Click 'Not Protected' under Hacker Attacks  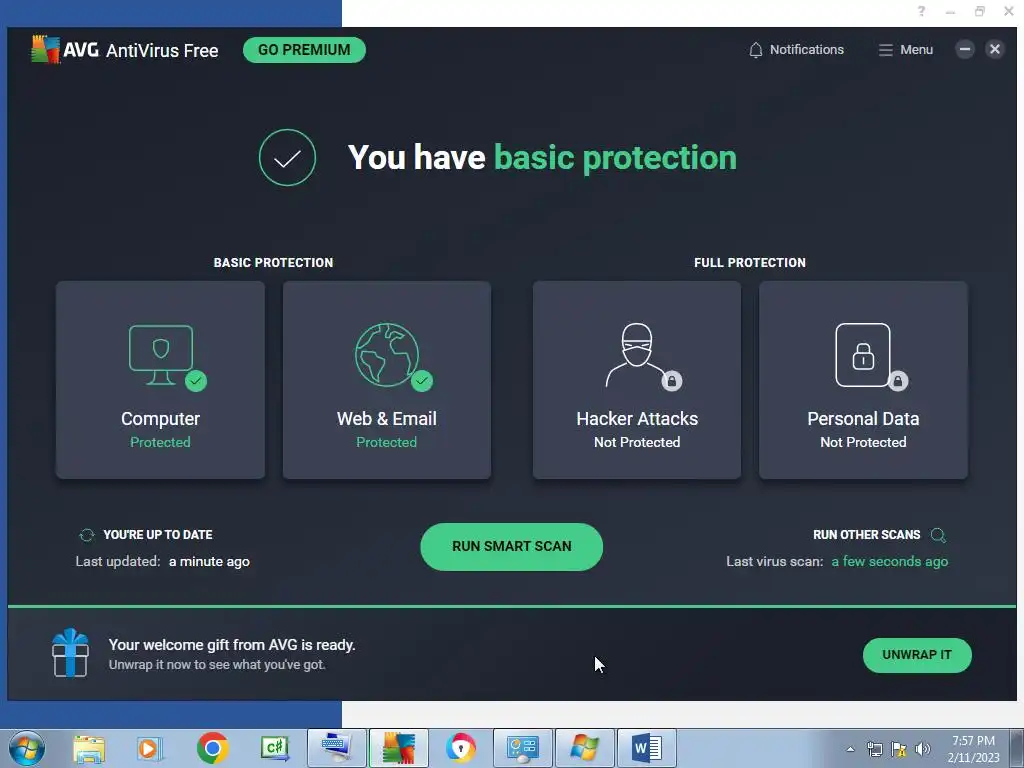(637, 442)
